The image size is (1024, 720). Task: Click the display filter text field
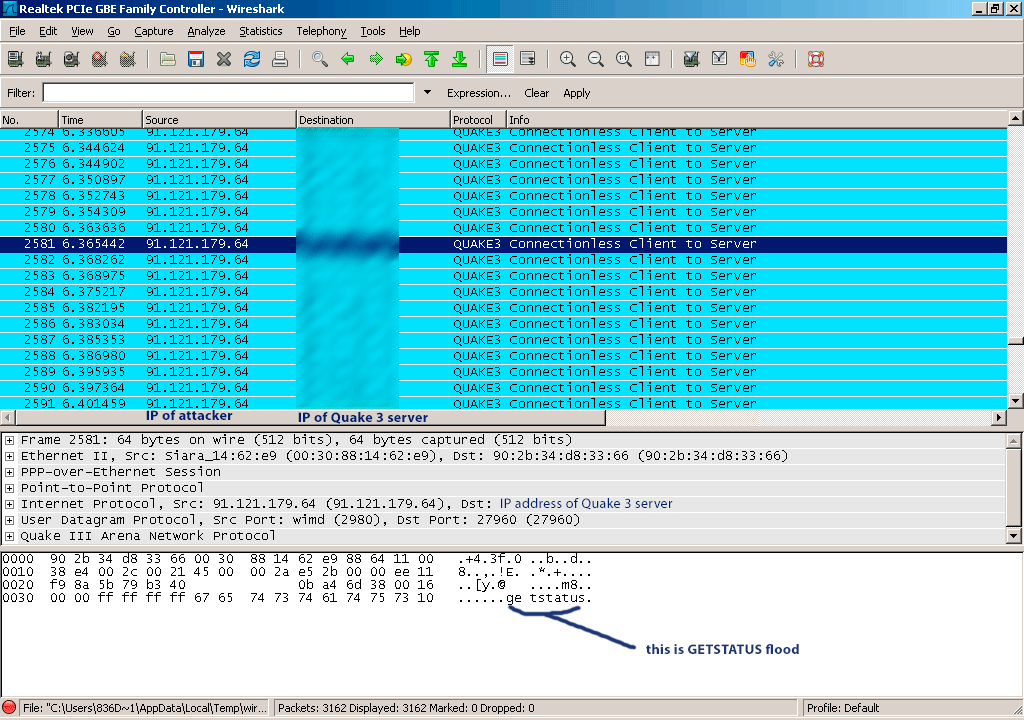coord(229,93)
